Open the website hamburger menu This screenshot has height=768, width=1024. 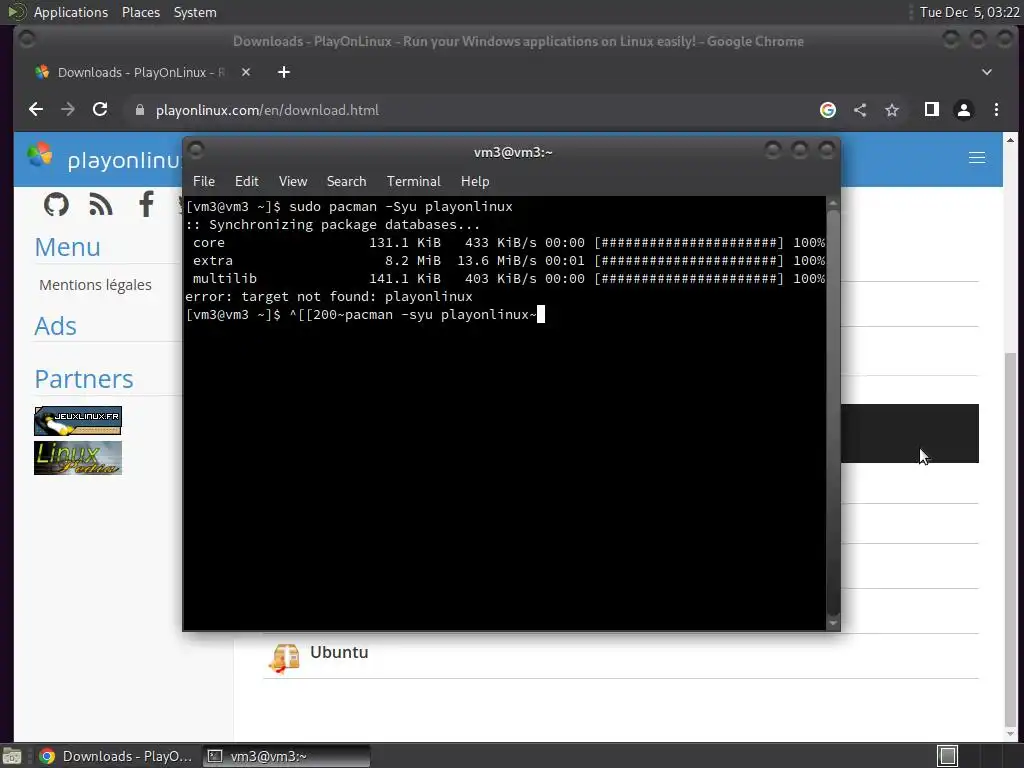[x=977, y=158]
